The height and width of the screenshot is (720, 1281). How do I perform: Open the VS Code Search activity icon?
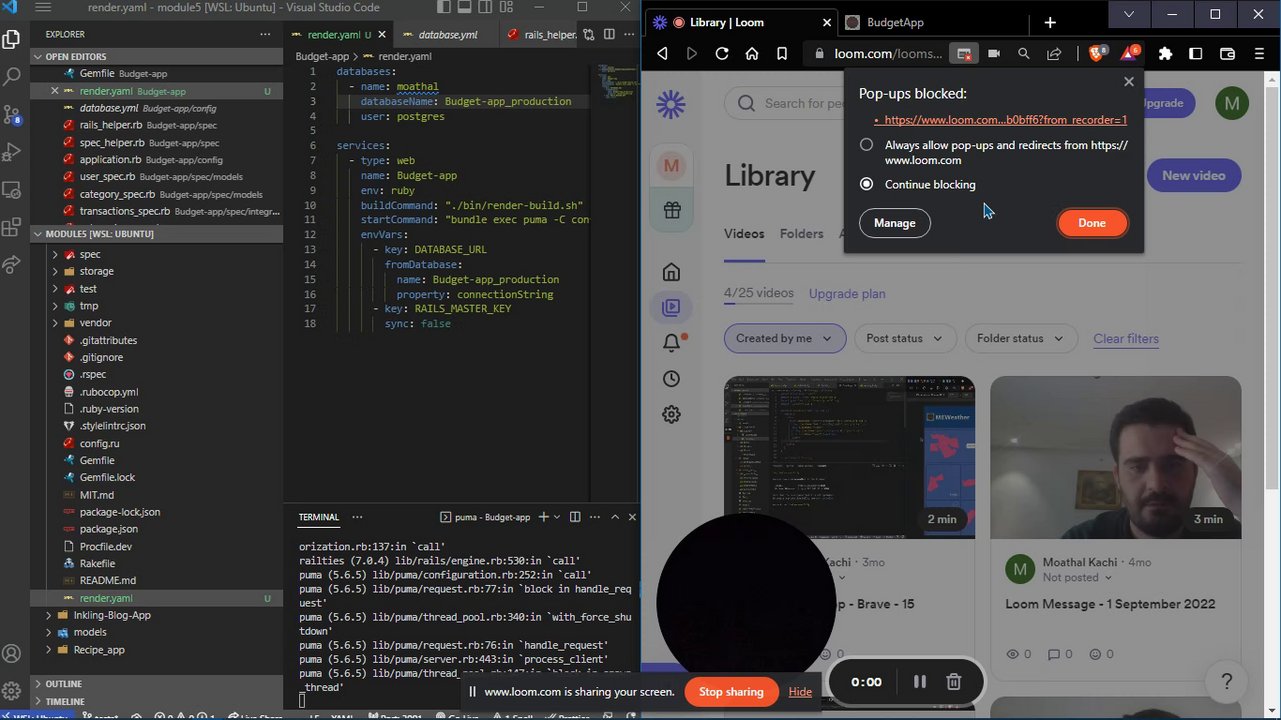tap(12, 77)
